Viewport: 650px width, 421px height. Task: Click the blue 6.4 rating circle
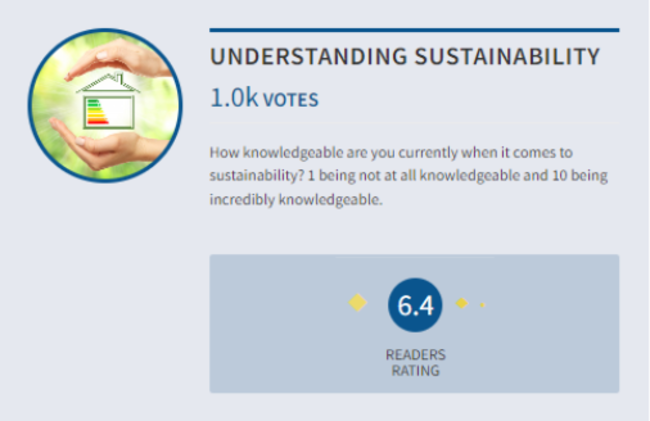tap(414, 305)
